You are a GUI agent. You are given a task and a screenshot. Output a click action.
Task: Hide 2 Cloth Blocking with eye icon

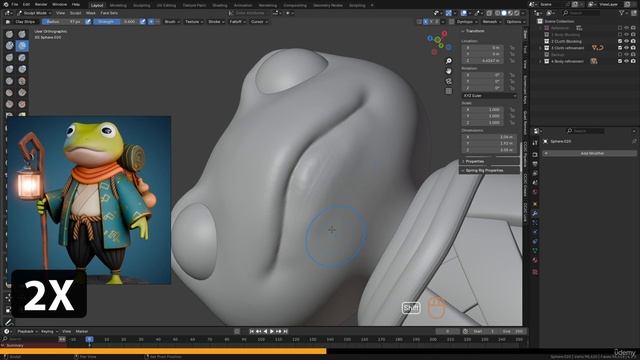click(x=627, y=41)
